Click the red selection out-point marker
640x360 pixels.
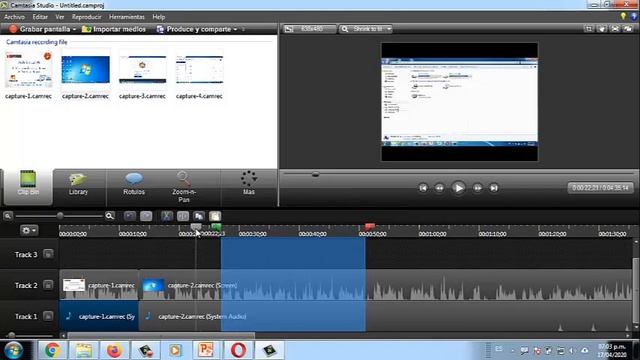(370, 227)
